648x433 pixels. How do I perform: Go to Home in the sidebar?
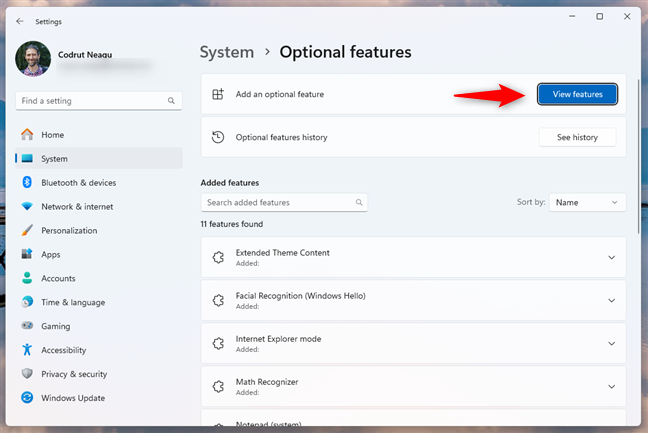(x=52, y=135)
